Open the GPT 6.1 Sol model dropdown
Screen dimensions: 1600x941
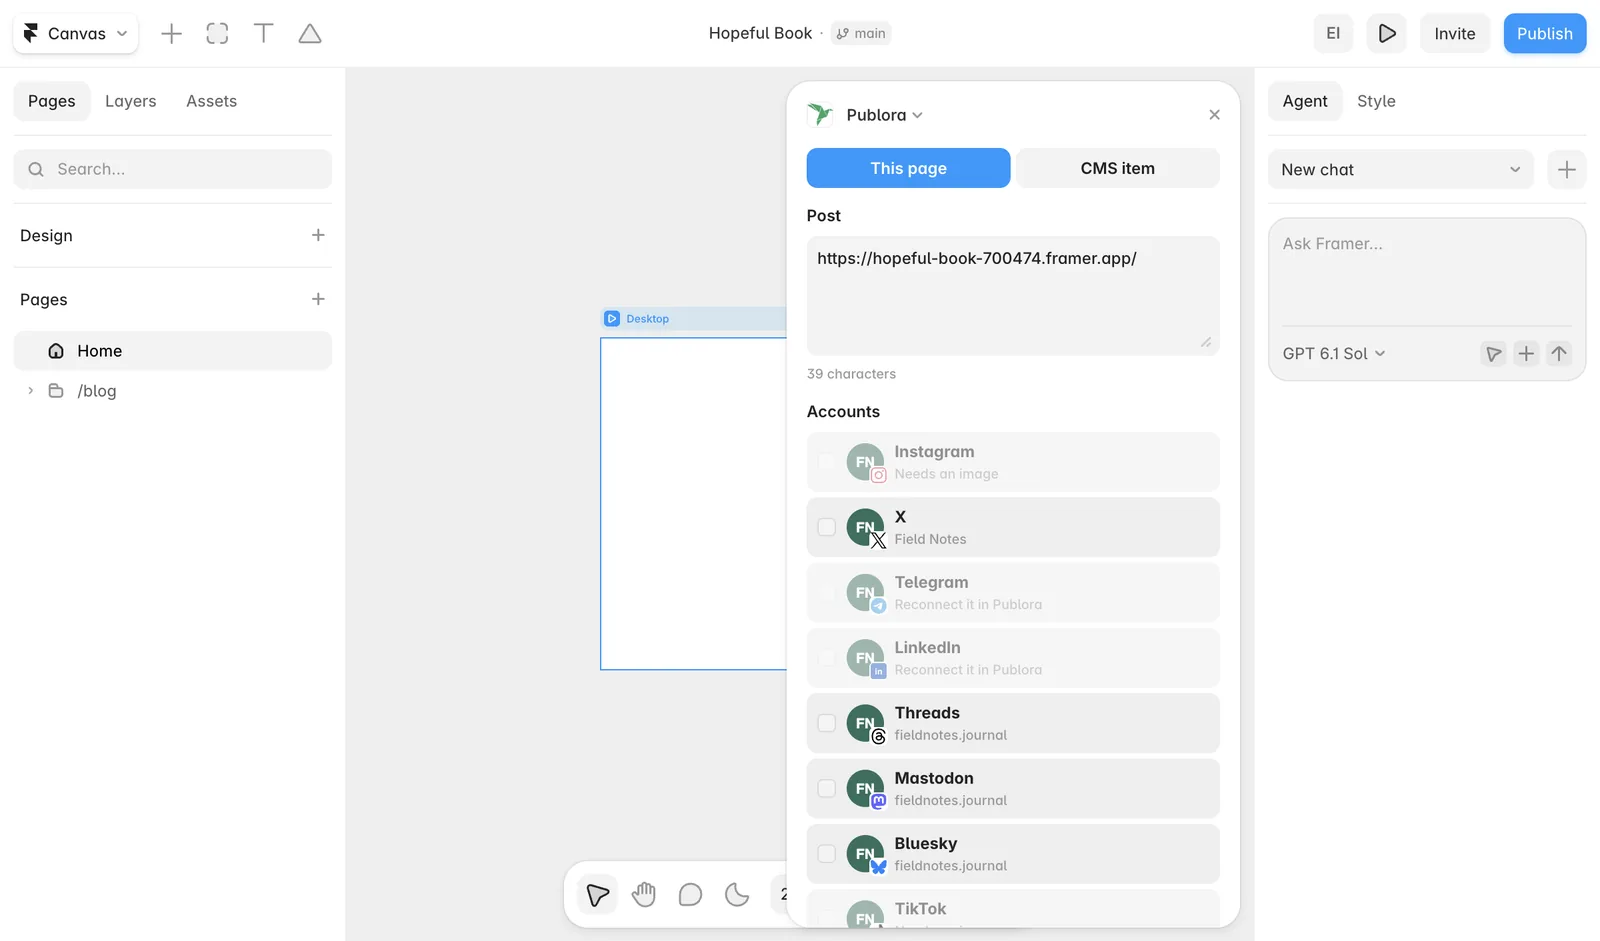[1334, 354]
